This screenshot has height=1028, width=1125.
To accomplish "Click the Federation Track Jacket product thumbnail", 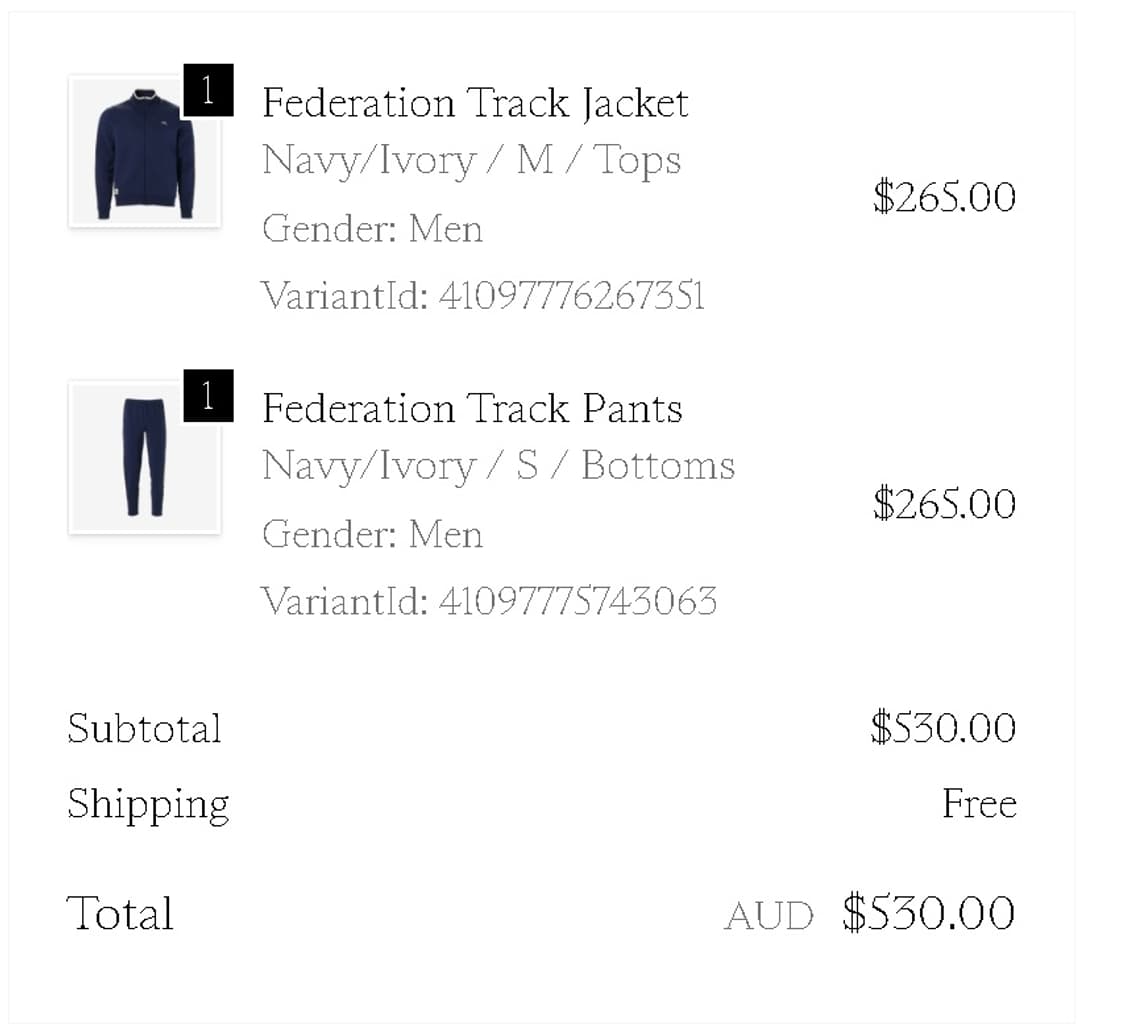I will 144,153.
